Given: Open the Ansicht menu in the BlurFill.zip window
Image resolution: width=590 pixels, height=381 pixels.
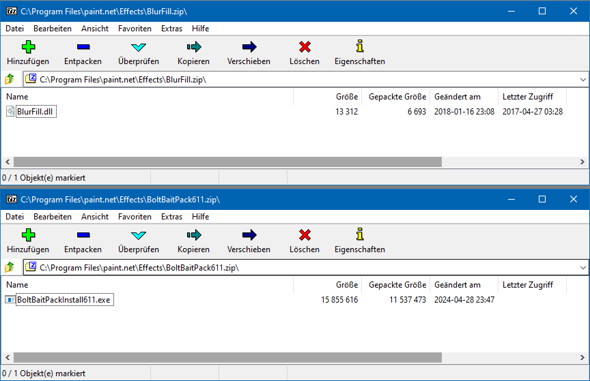Looking at the screenshot, I should 95,29.
